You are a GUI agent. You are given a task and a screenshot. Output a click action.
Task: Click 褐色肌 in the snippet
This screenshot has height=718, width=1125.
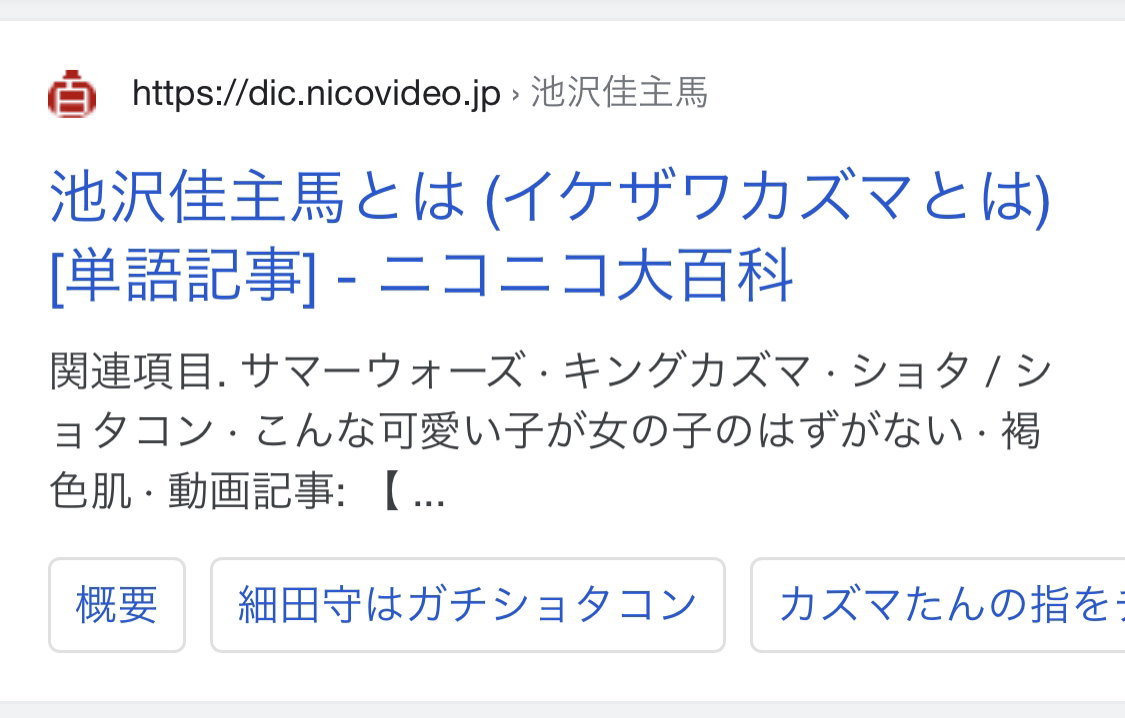tap(90, 492)
